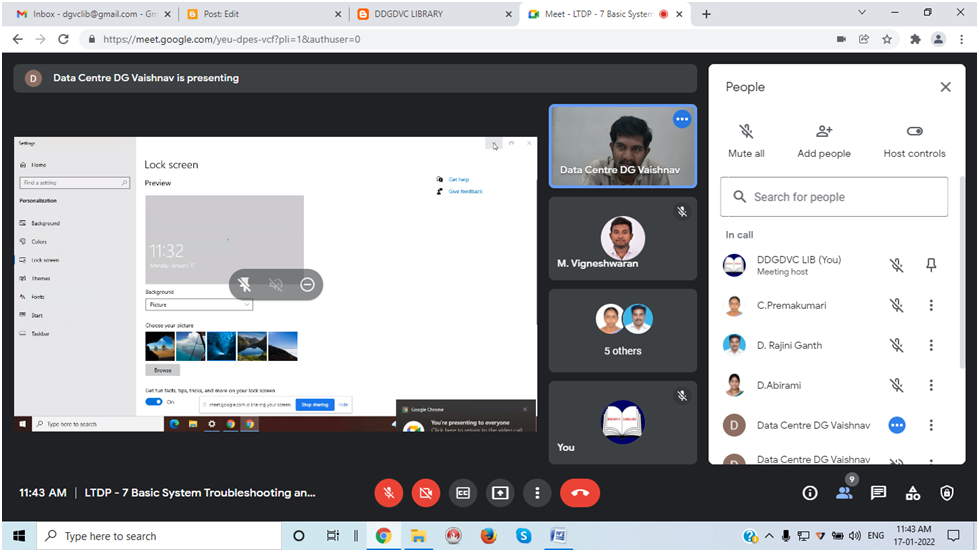The image size is (979, 552).
Task: Click Chrome profile avatar icon
Action: tap(938, 39)
